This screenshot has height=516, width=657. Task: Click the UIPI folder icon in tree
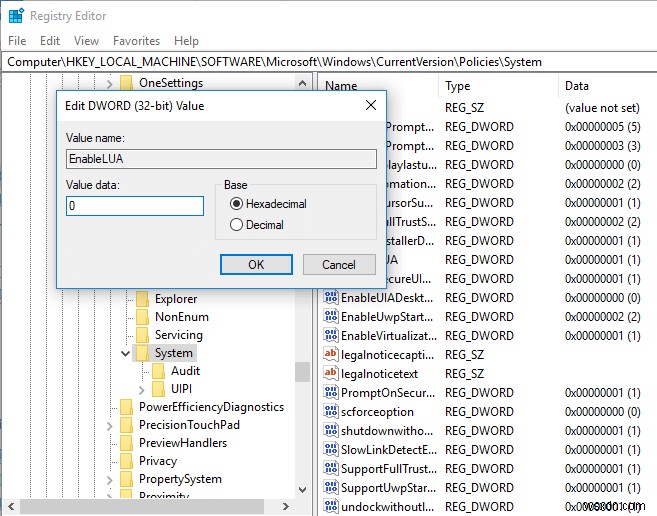158,389
